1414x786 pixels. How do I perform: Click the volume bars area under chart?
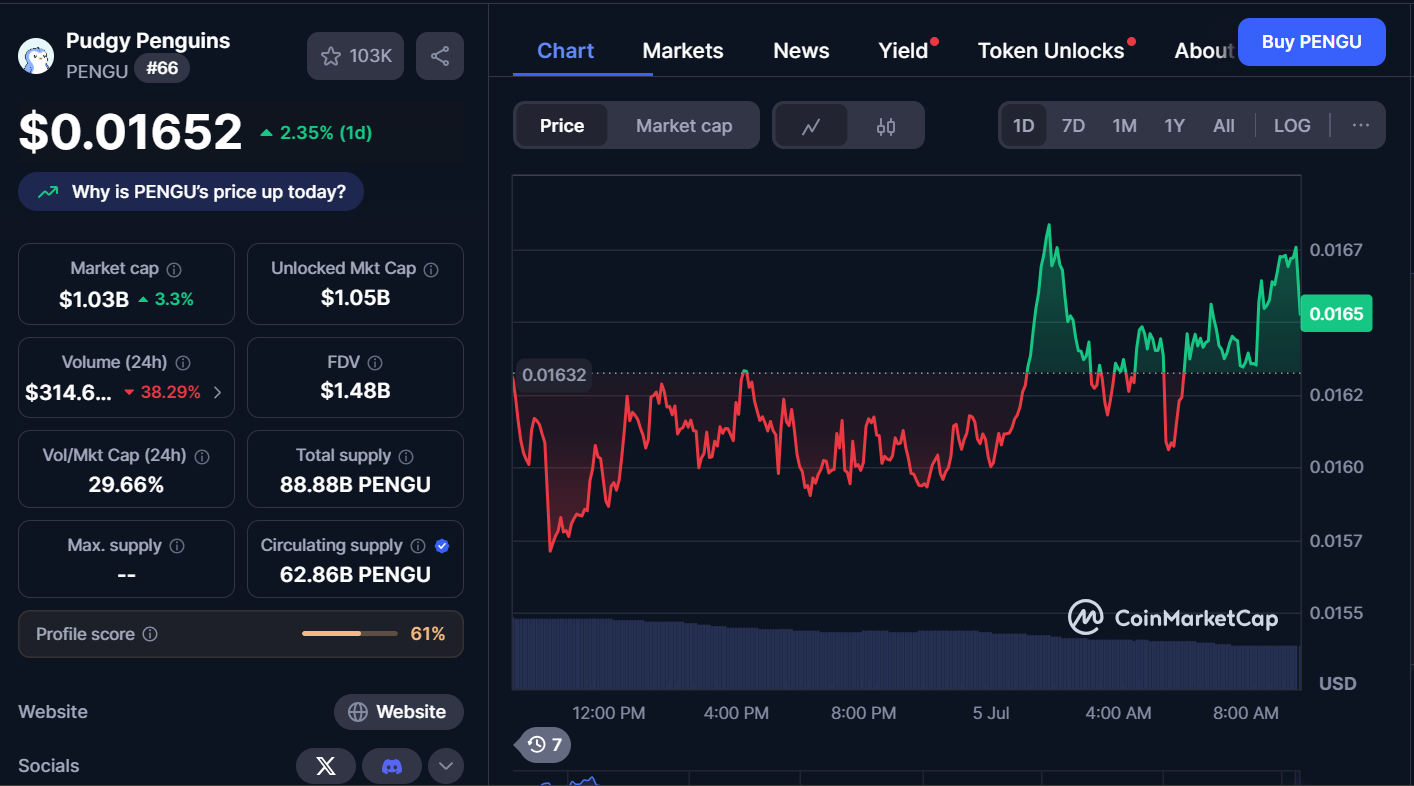(x=906, y=654)
